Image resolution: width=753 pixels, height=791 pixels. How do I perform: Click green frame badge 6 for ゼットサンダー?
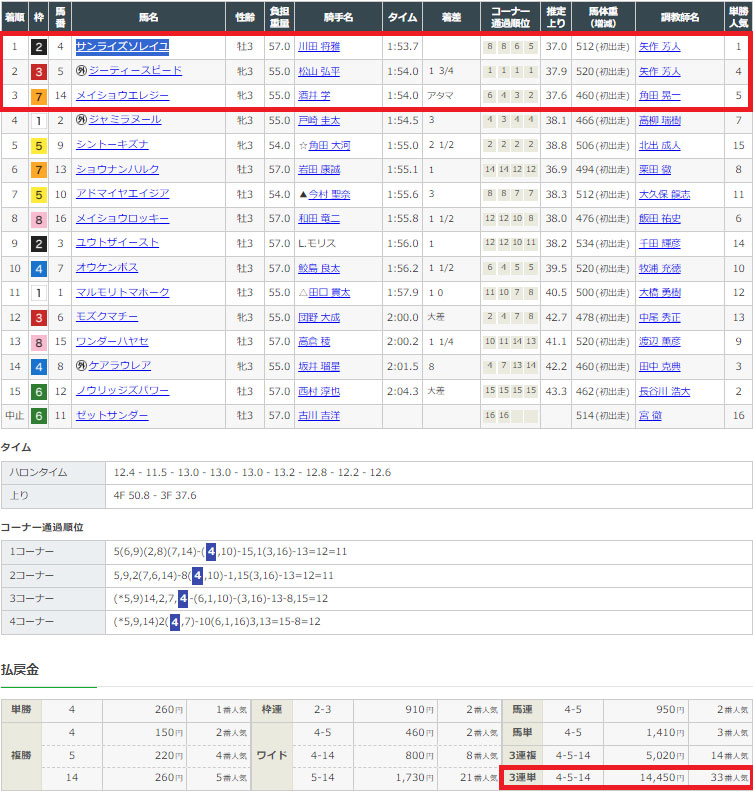tap(37, 415)
